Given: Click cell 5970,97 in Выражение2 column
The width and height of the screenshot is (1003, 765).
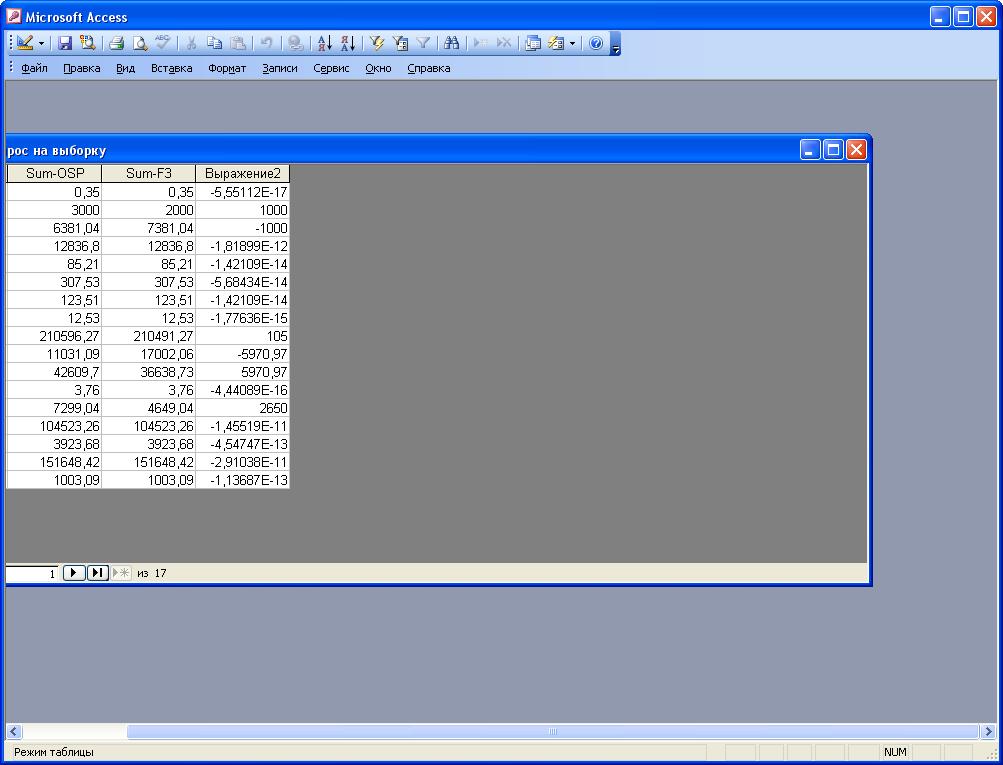Looking at the screenshot, I should pos(242,372).
